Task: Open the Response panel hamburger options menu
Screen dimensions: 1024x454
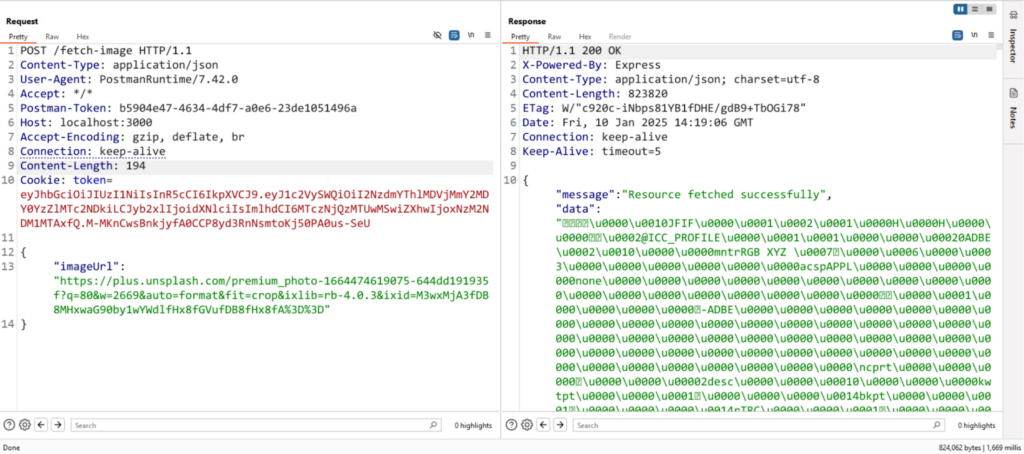Action: pyautogui.click(x=987, y=35)
